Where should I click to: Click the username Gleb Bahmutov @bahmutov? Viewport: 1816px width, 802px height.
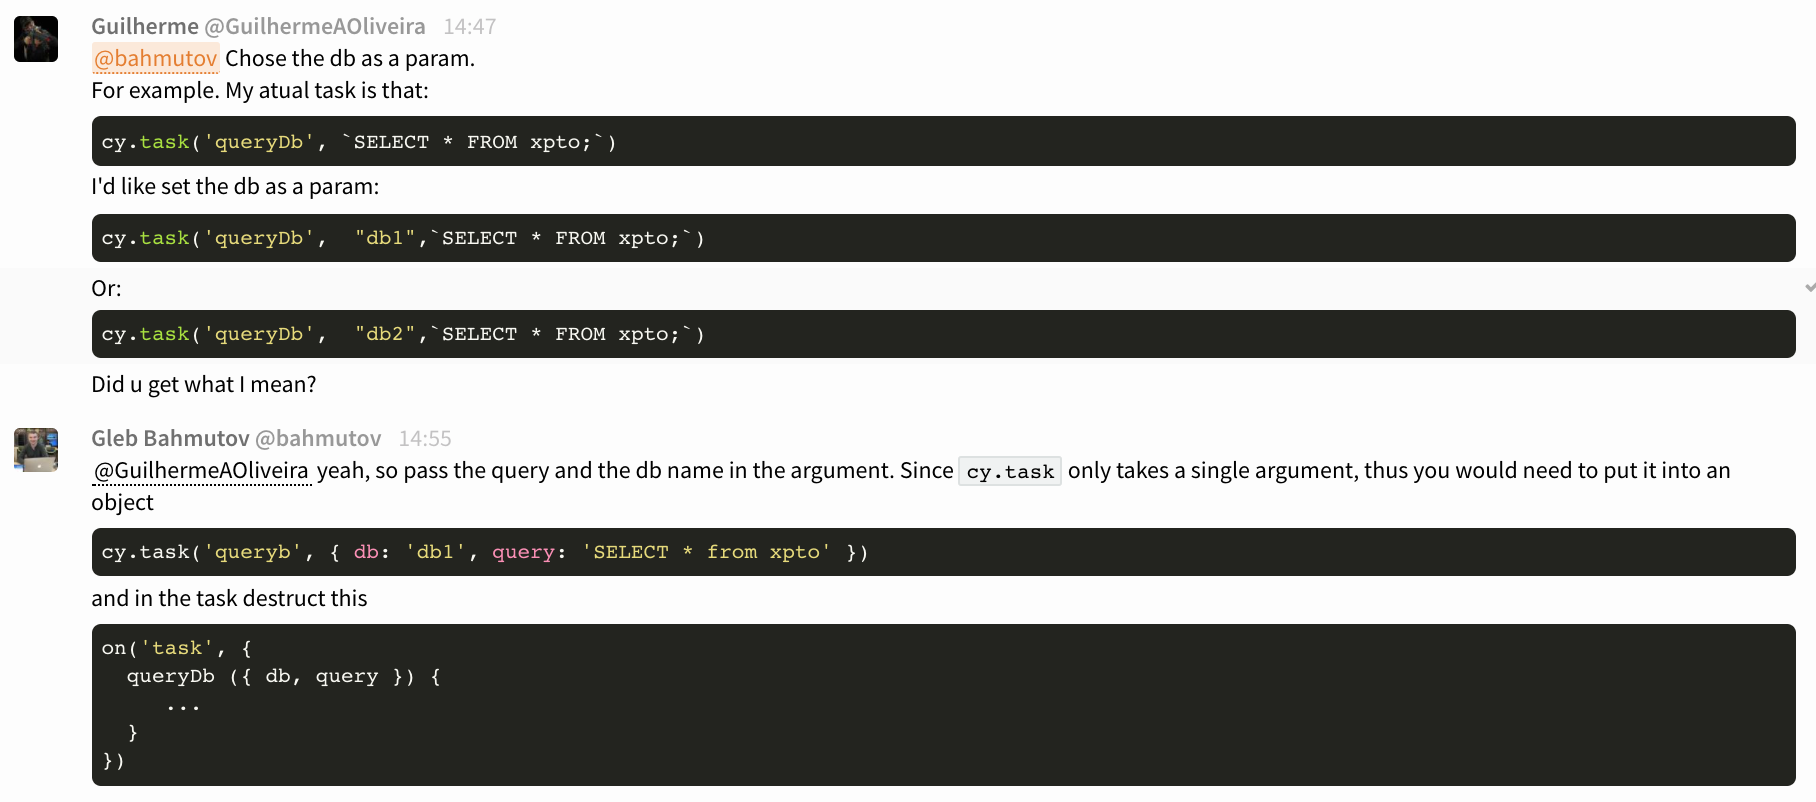236,438
